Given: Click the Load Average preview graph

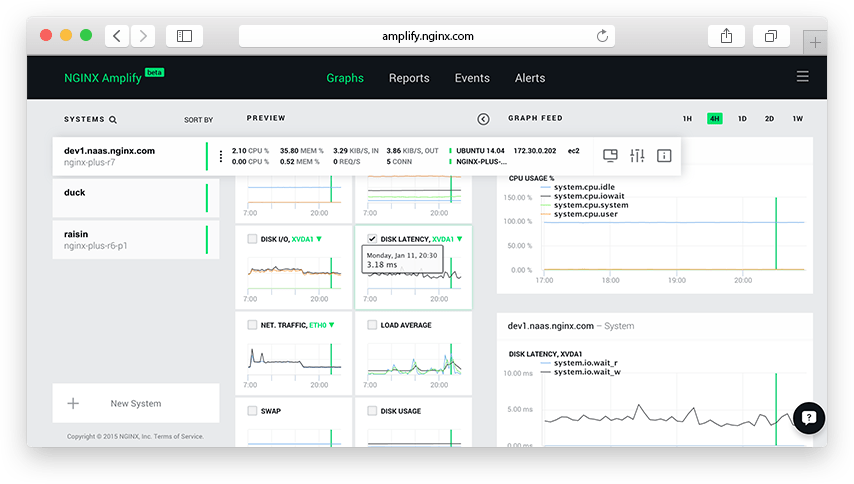Looking at the screenshot, I should (414, 360).
